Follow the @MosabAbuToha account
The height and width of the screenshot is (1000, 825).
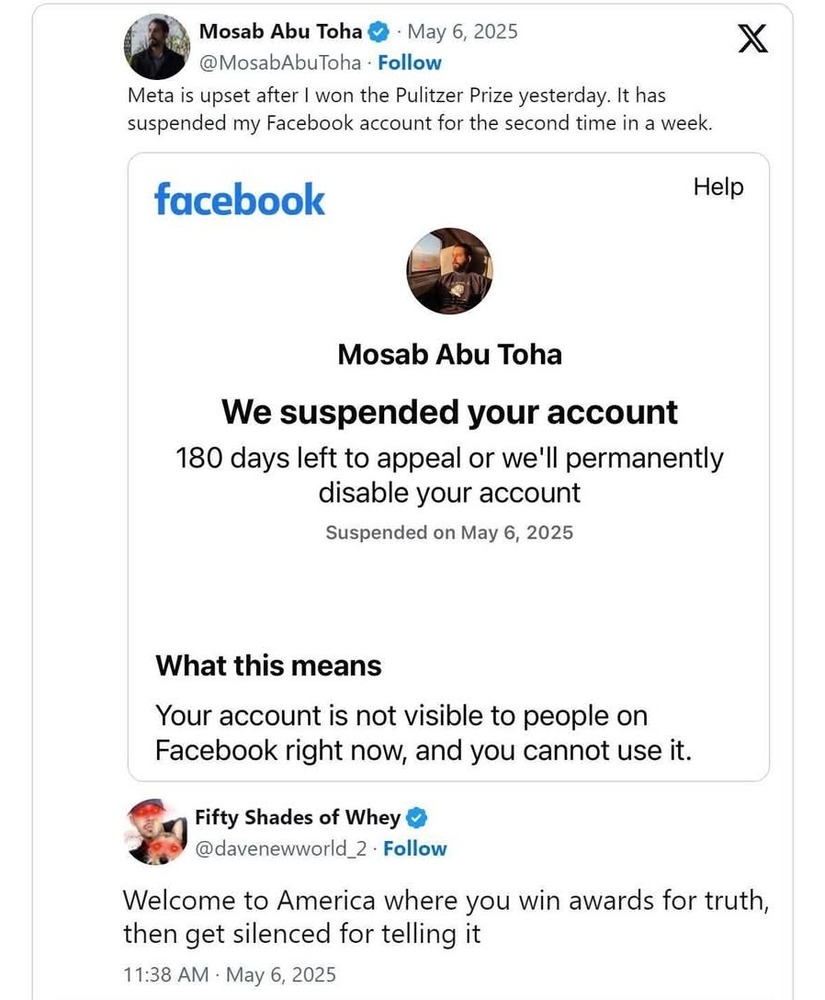[409, 62]
